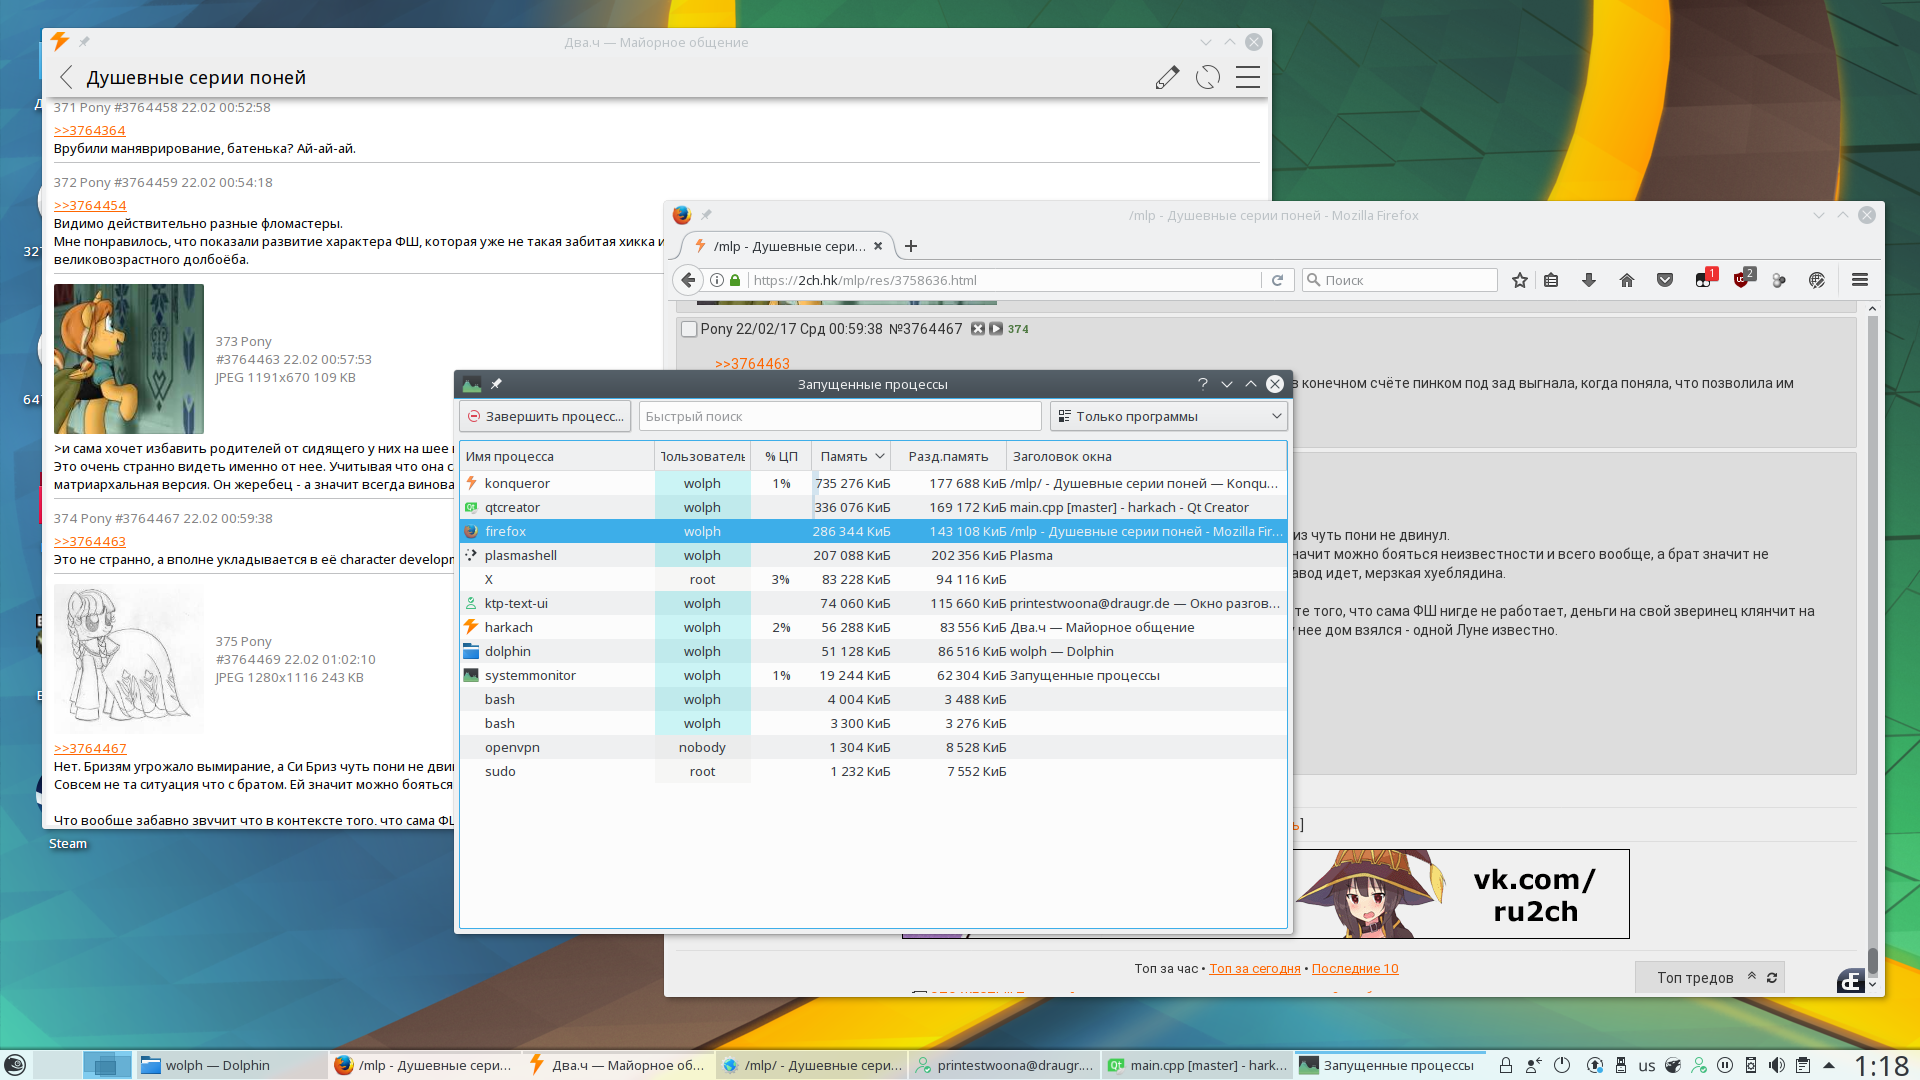This screenshot has height=1080, width=1920.
Task: Click the reload icon in Firefox URL bar
Action: [1277, 280]
